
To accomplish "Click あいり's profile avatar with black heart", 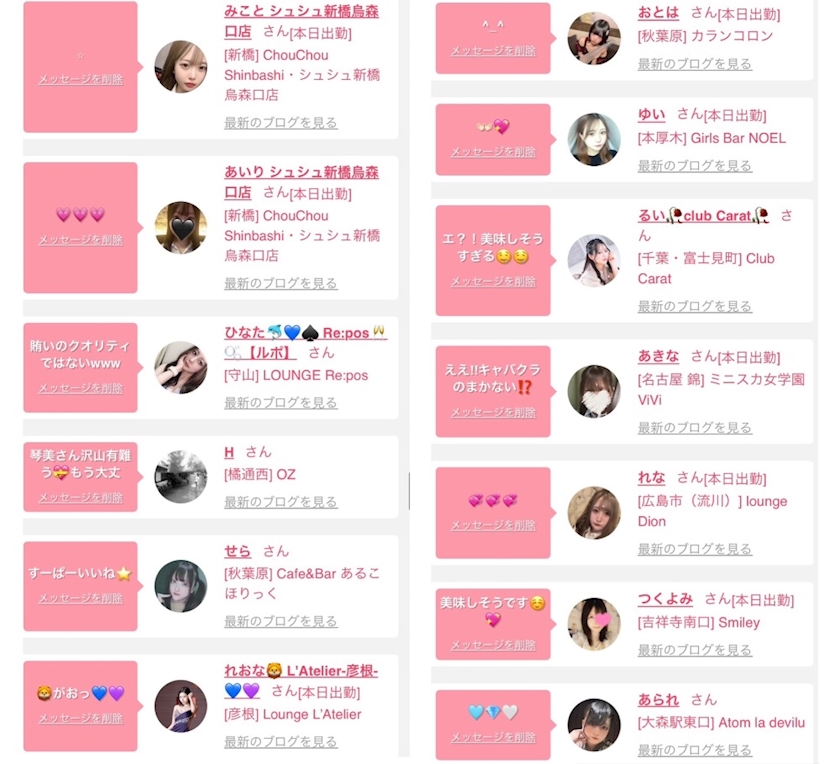I will point(181,227).
